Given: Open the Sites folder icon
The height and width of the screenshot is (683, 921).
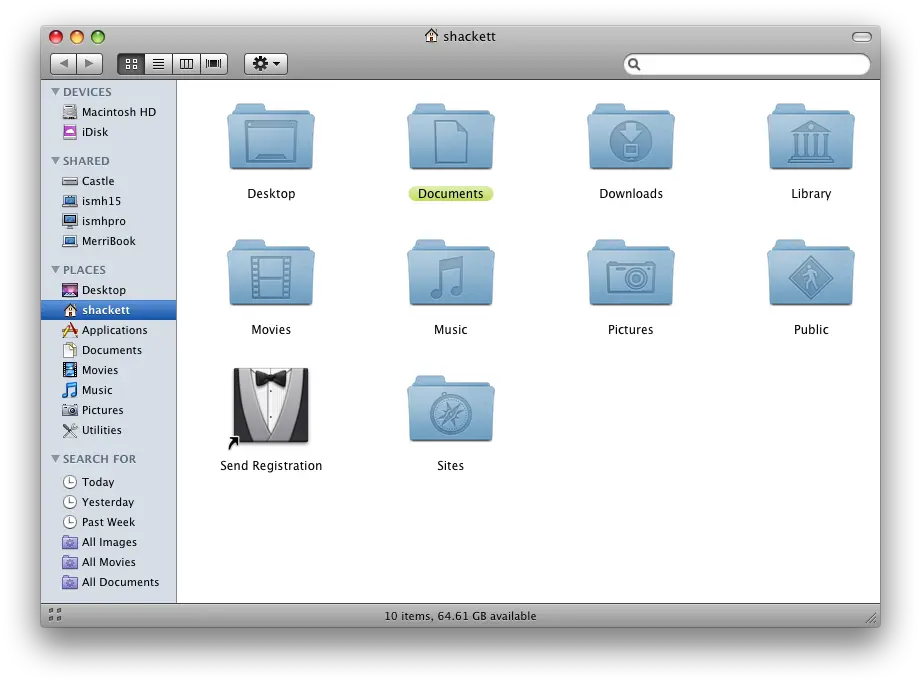Looking at the screenshot, I should point(451,409).
